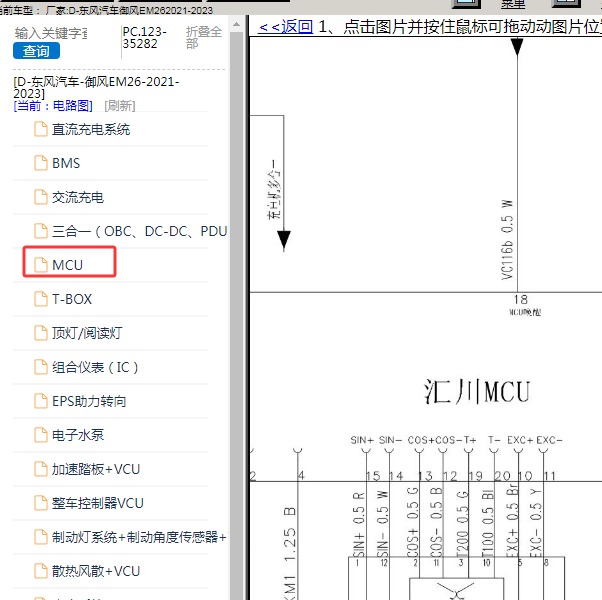Click the KM1 1.25 B wire label
602x600 pixels.
pyautogui.click(x=290, y=553)
